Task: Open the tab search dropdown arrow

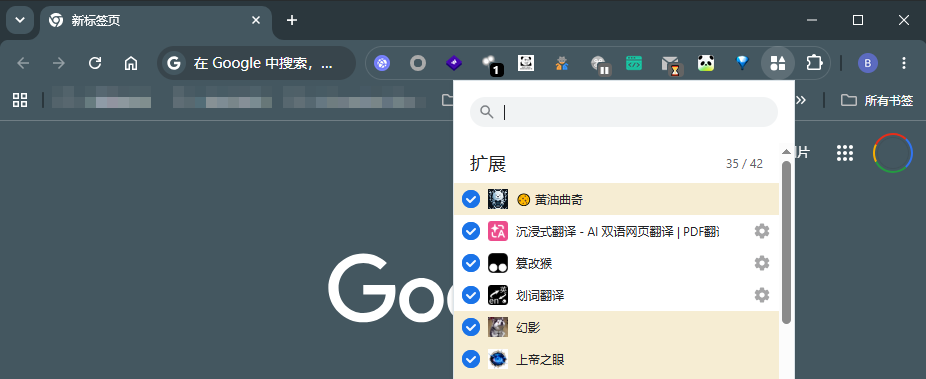Action: click(20, 20)
